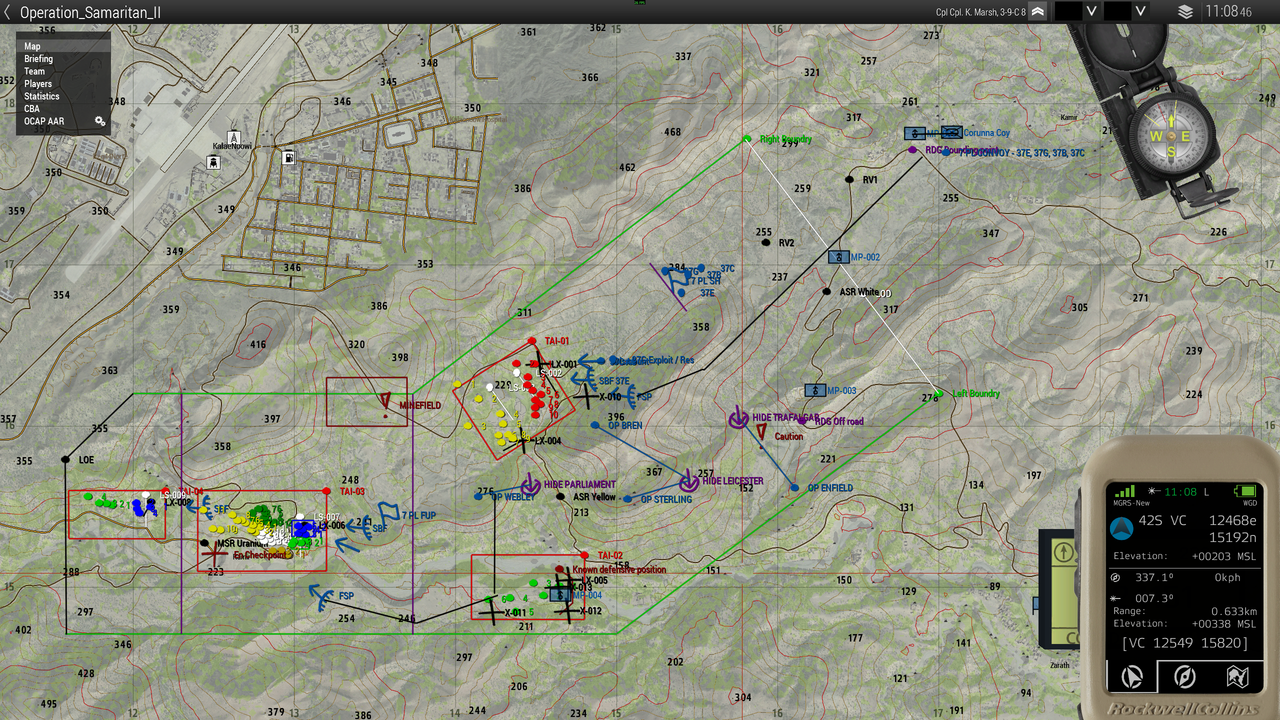Click the RDG Off road purple dot

802,421
